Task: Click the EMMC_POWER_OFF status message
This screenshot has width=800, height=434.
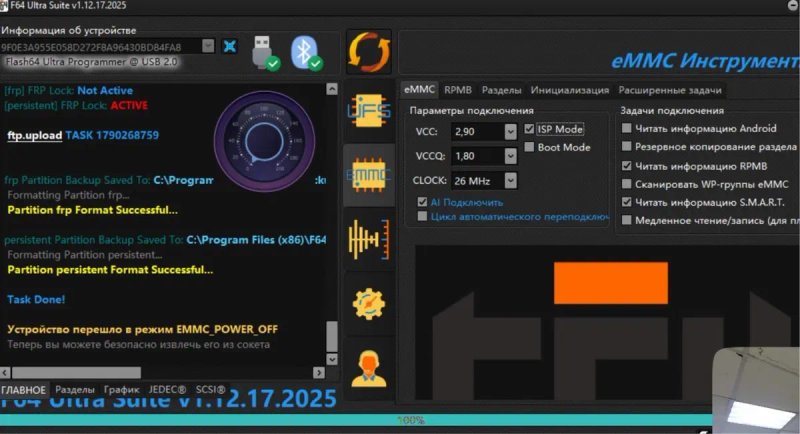Action: coord(142,329)
